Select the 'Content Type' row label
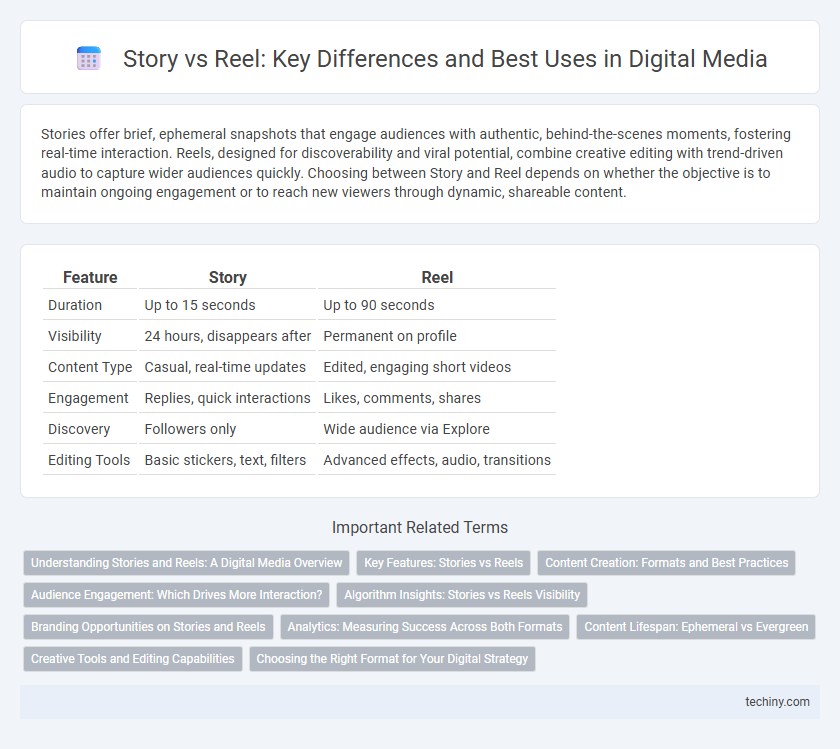This screenshot has height=749, width=840. click(x=90, y=367)
